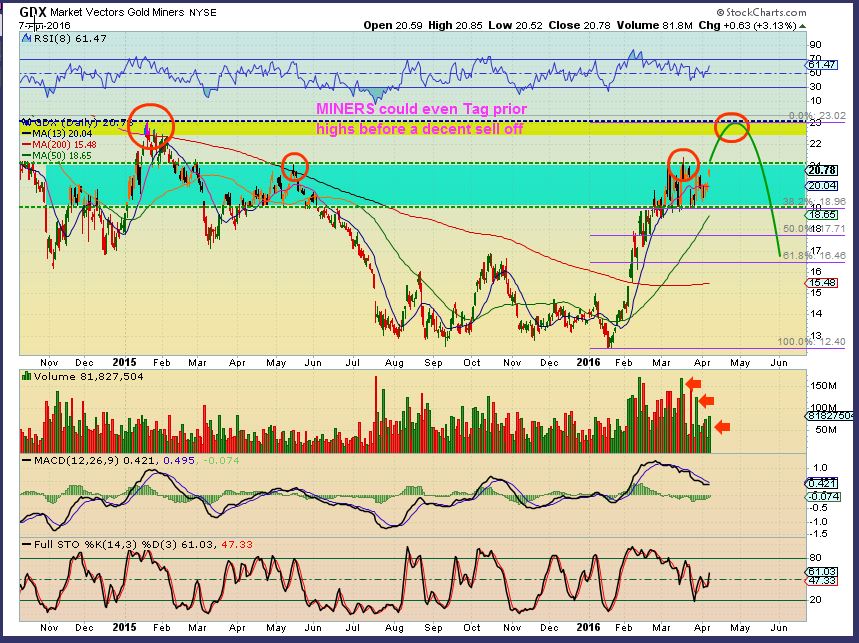Click the green up-triangle next to Chg

pos(802,26)
